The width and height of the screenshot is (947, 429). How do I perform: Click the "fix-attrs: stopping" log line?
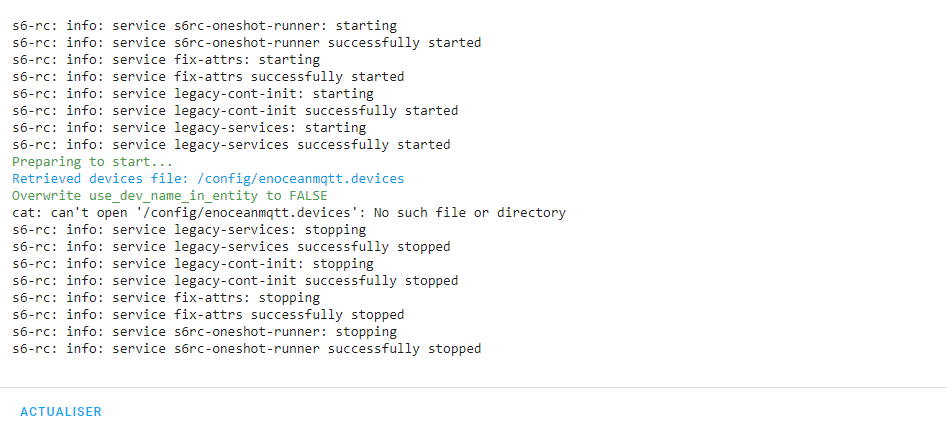coord(166,297)
